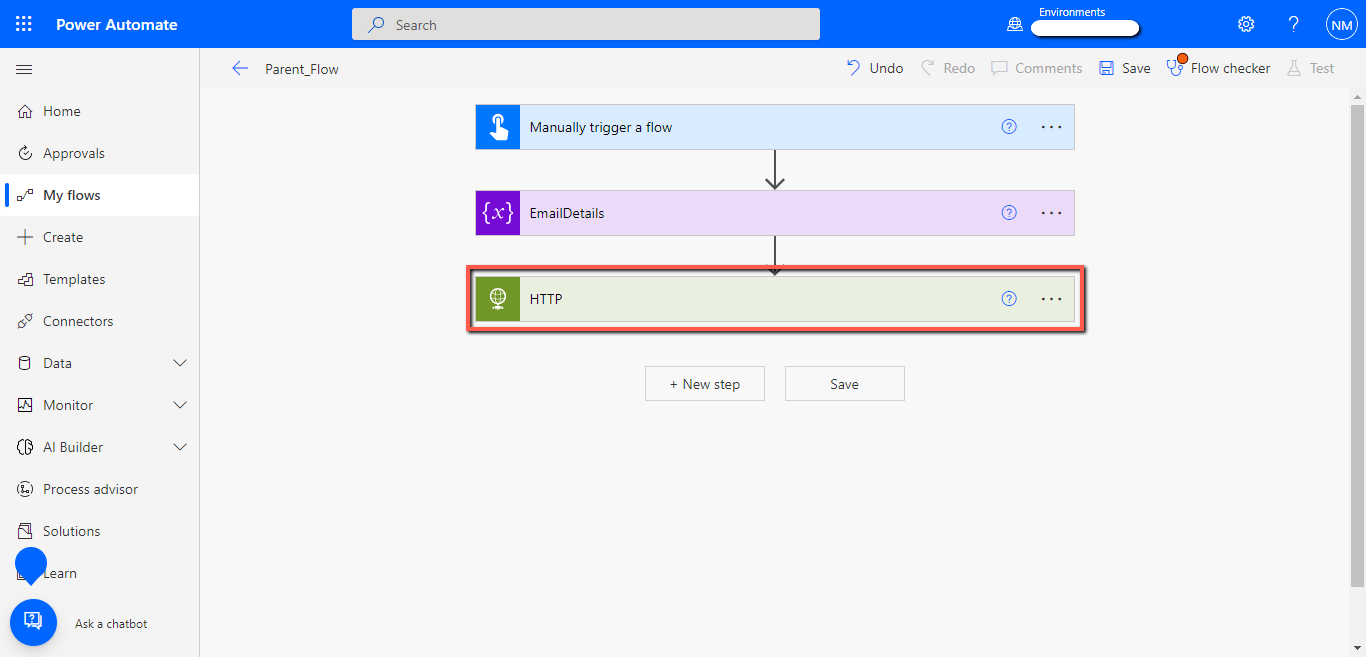Screen dimensions: 1366x657
Task: Click Undo in the toolbar
Action: point(874,68)
